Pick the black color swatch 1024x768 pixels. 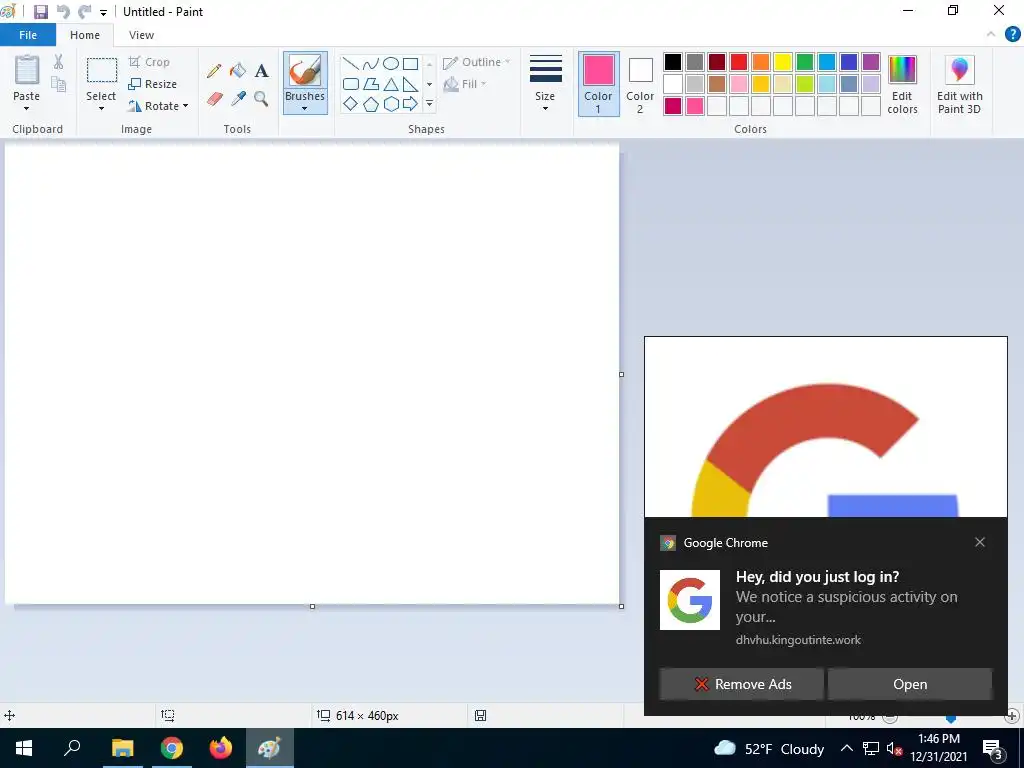(x=673, y=62)
